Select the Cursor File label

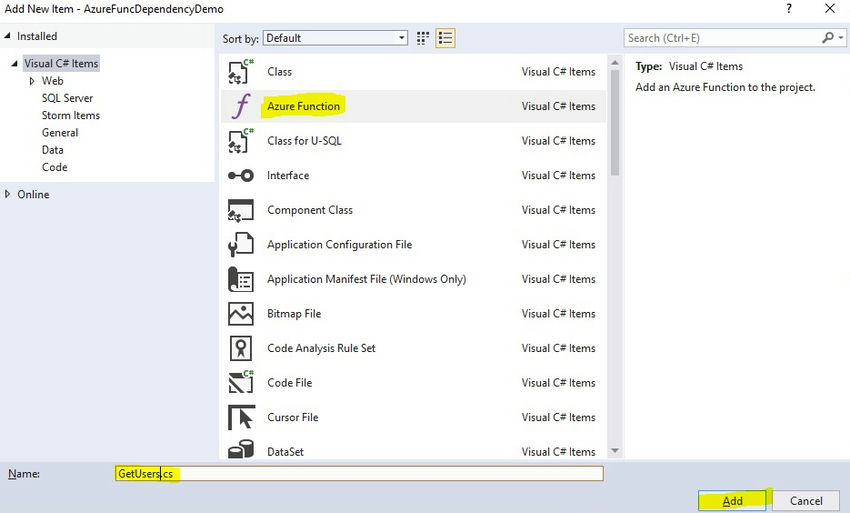(x=293, y=418)
